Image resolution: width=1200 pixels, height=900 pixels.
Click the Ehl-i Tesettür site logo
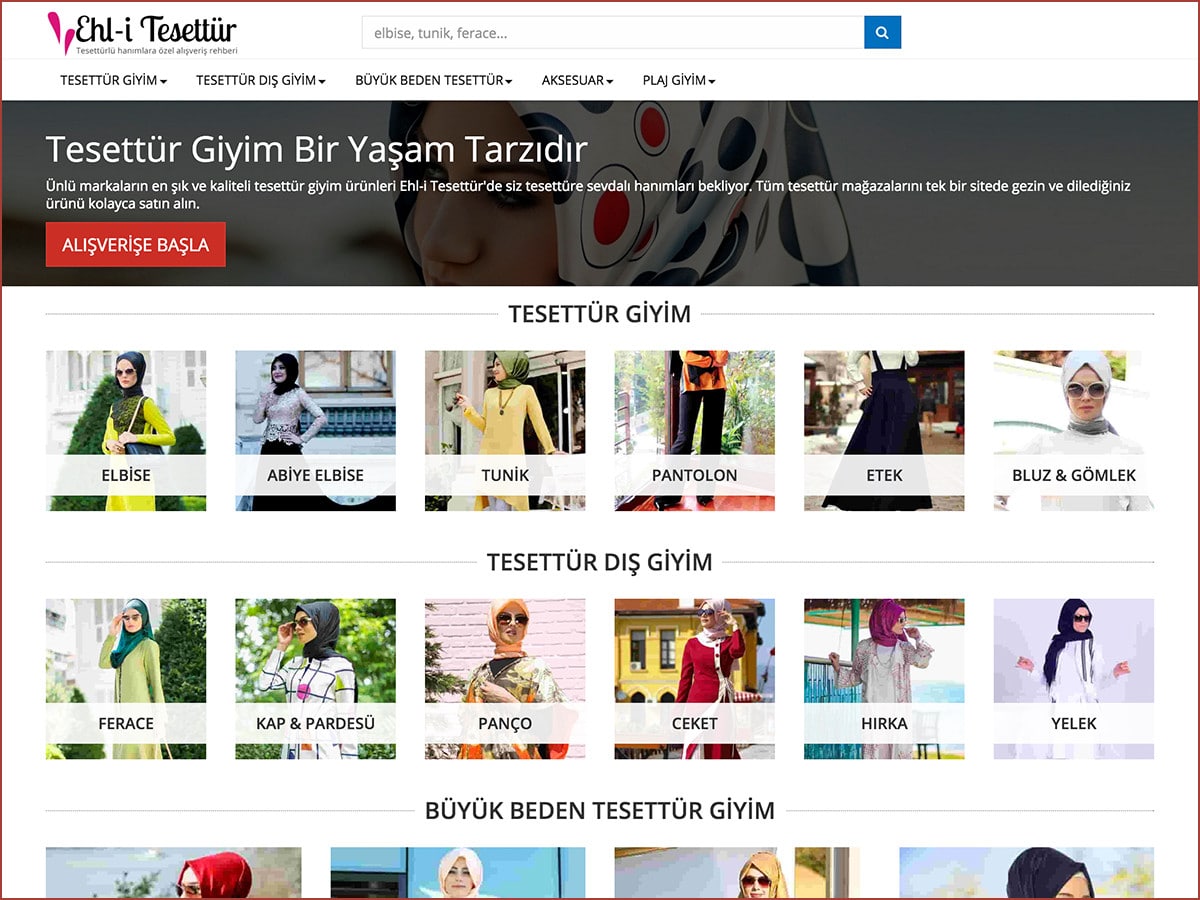click(x=143, y=33)
